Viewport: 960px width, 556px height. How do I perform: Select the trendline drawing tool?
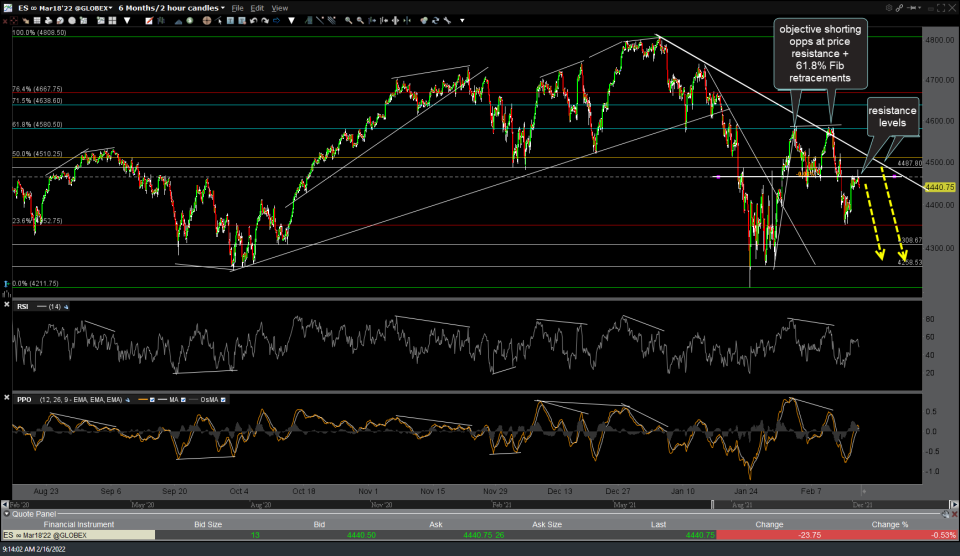320,20
